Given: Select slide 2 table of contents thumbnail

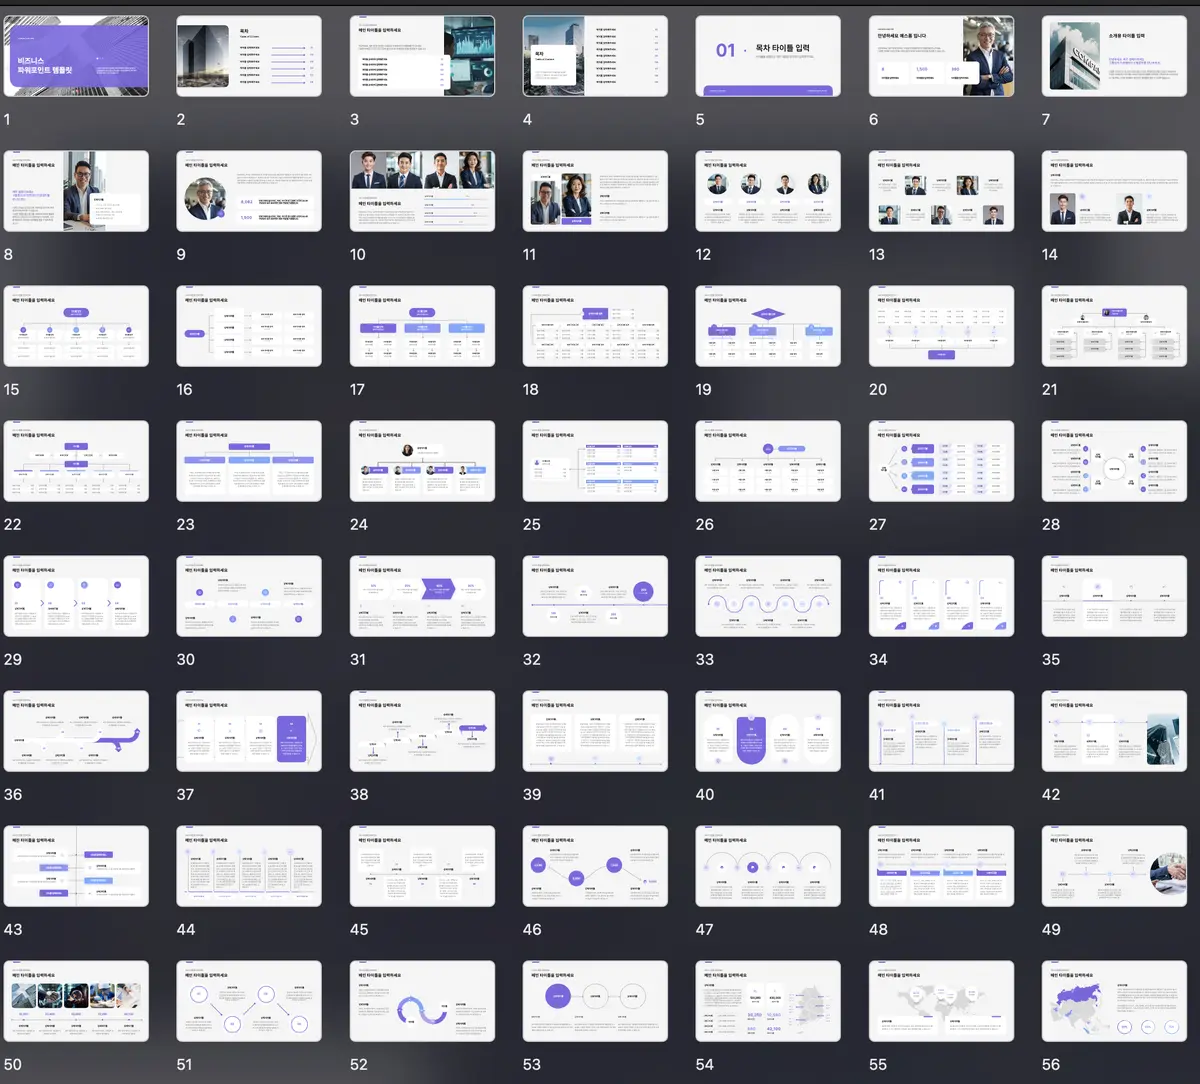Looking at the screenshot, I should click(x=249, y=56).
